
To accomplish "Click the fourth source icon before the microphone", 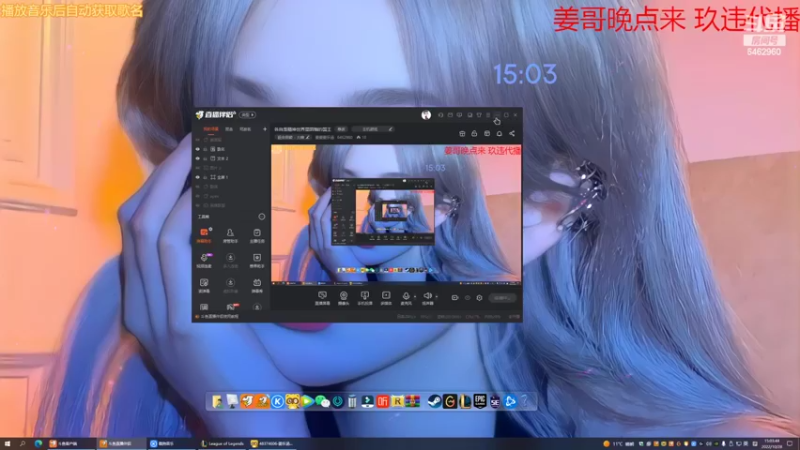I will (x=386, y=298).
